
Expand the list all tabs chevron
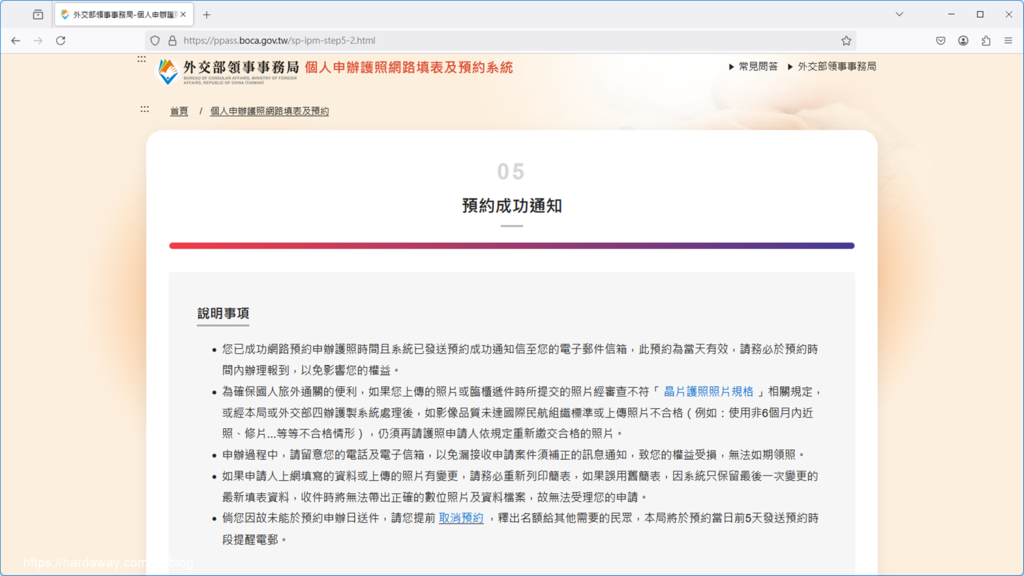(x=899, y=14)
